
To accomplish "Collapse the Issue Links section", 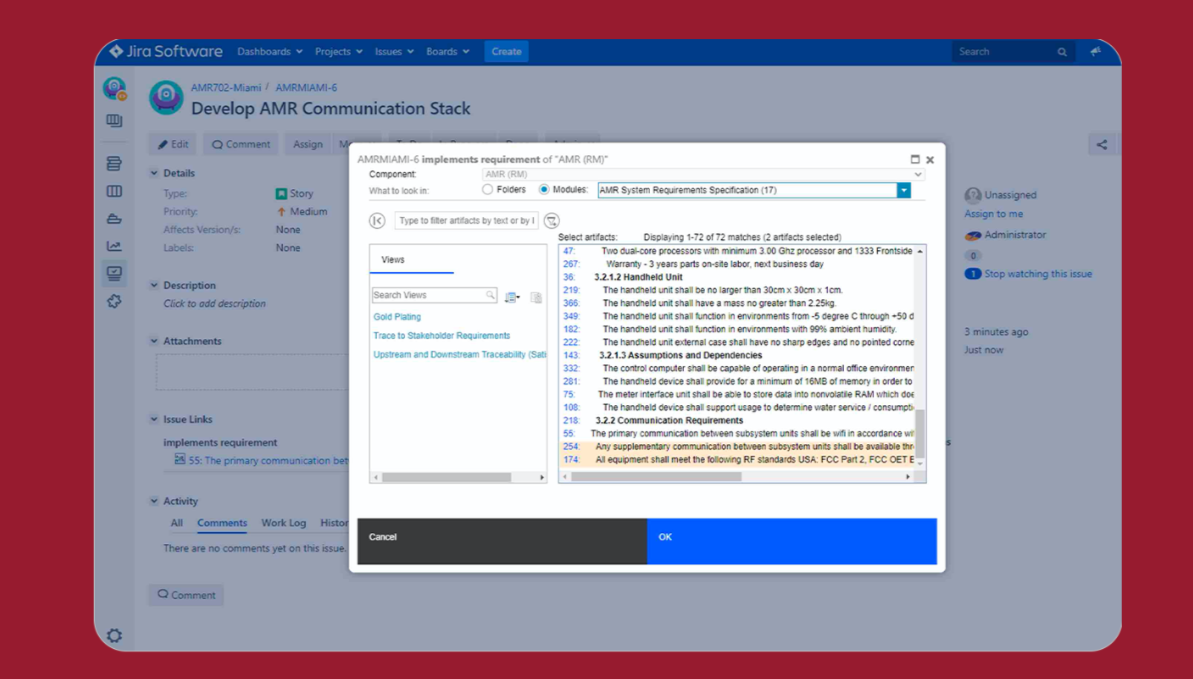I will coord(154,419).
